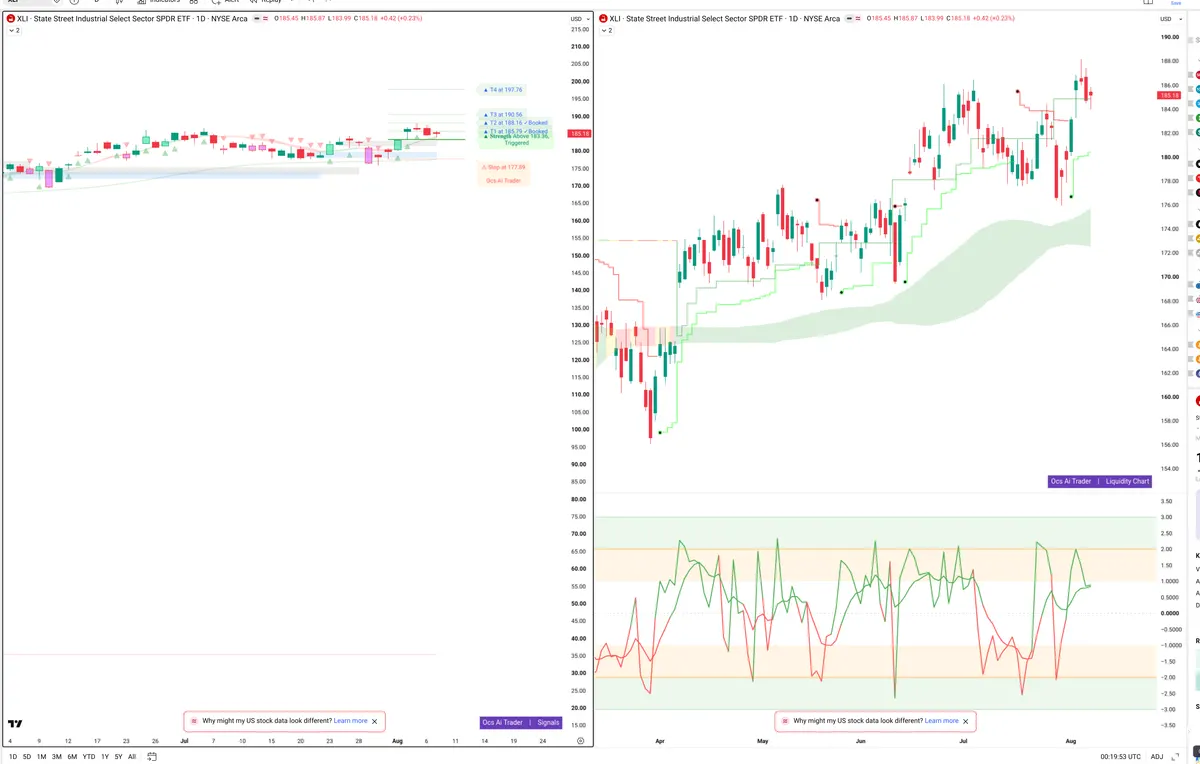Select the 6M time range

pos(72,757)
